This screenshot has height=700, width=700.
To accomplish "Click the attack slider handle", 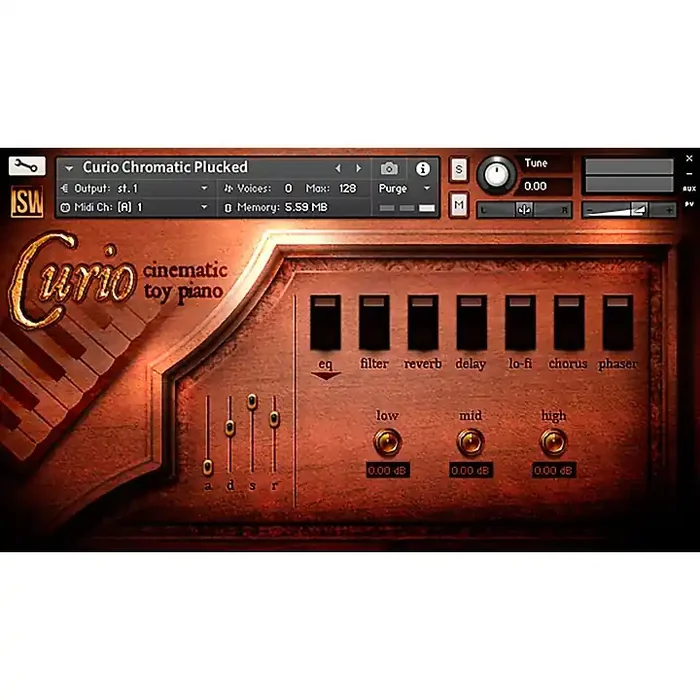I will [208, 467].
